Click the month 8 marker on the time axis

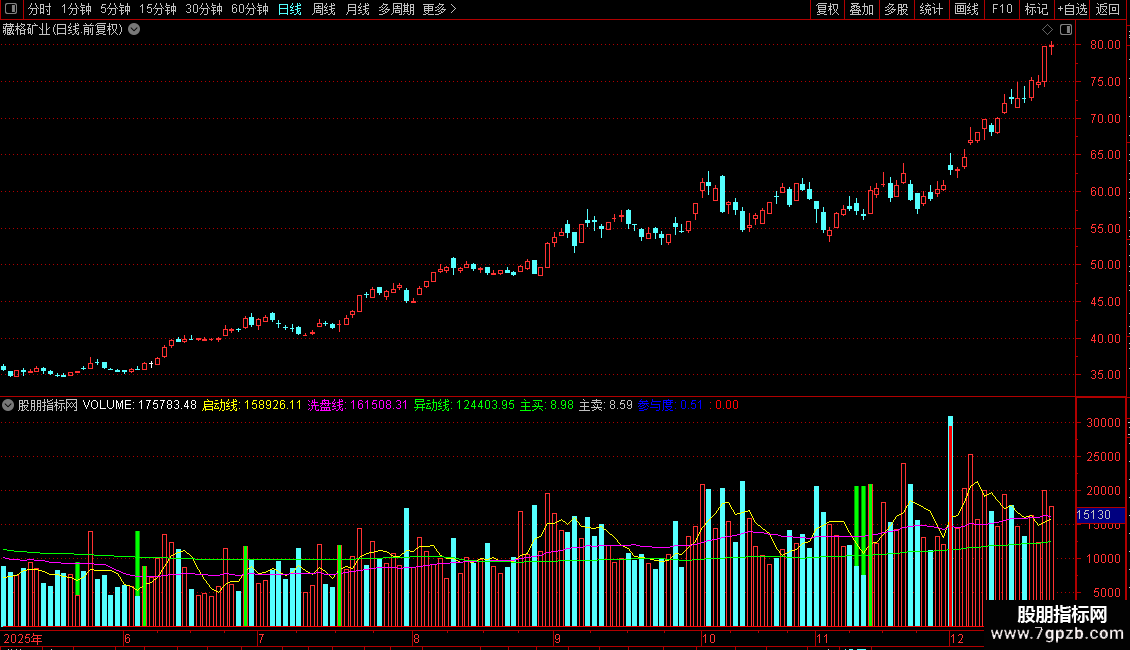click(416, 638)
